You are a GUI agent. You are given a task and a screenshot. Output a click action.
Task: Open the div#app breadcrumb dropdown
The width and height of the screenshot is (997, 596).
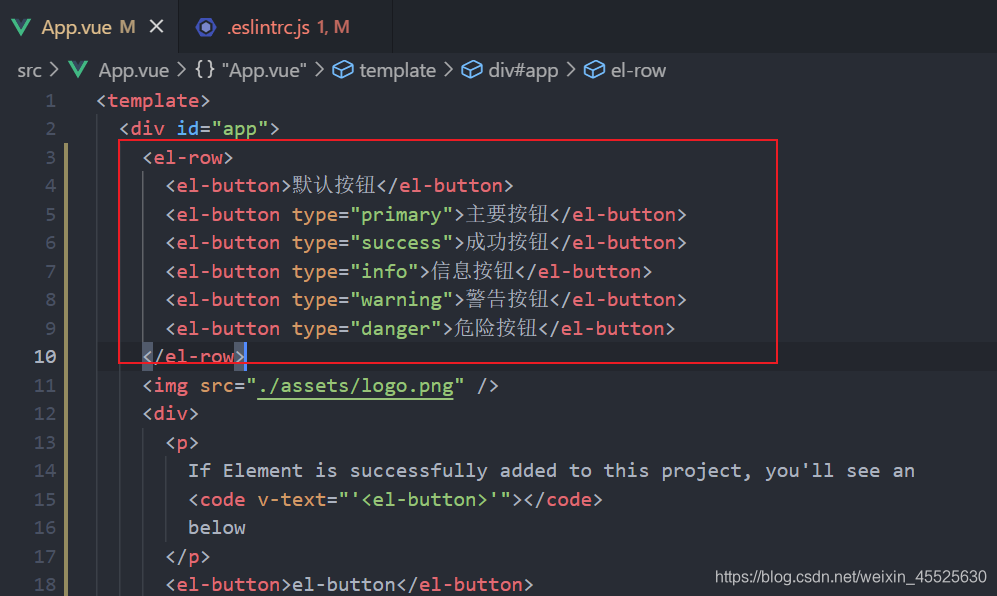point(523,70)
